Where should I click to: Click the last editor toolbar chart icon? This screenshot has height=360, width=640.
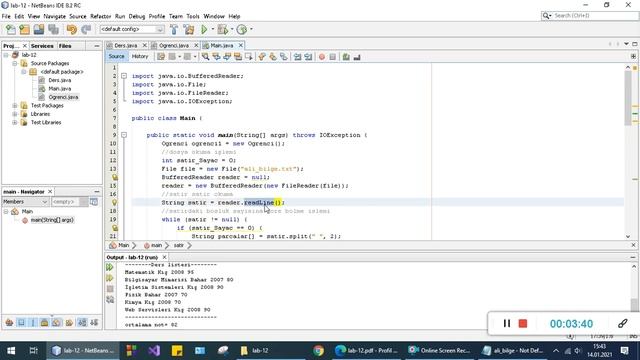click(x=357, y=57)
